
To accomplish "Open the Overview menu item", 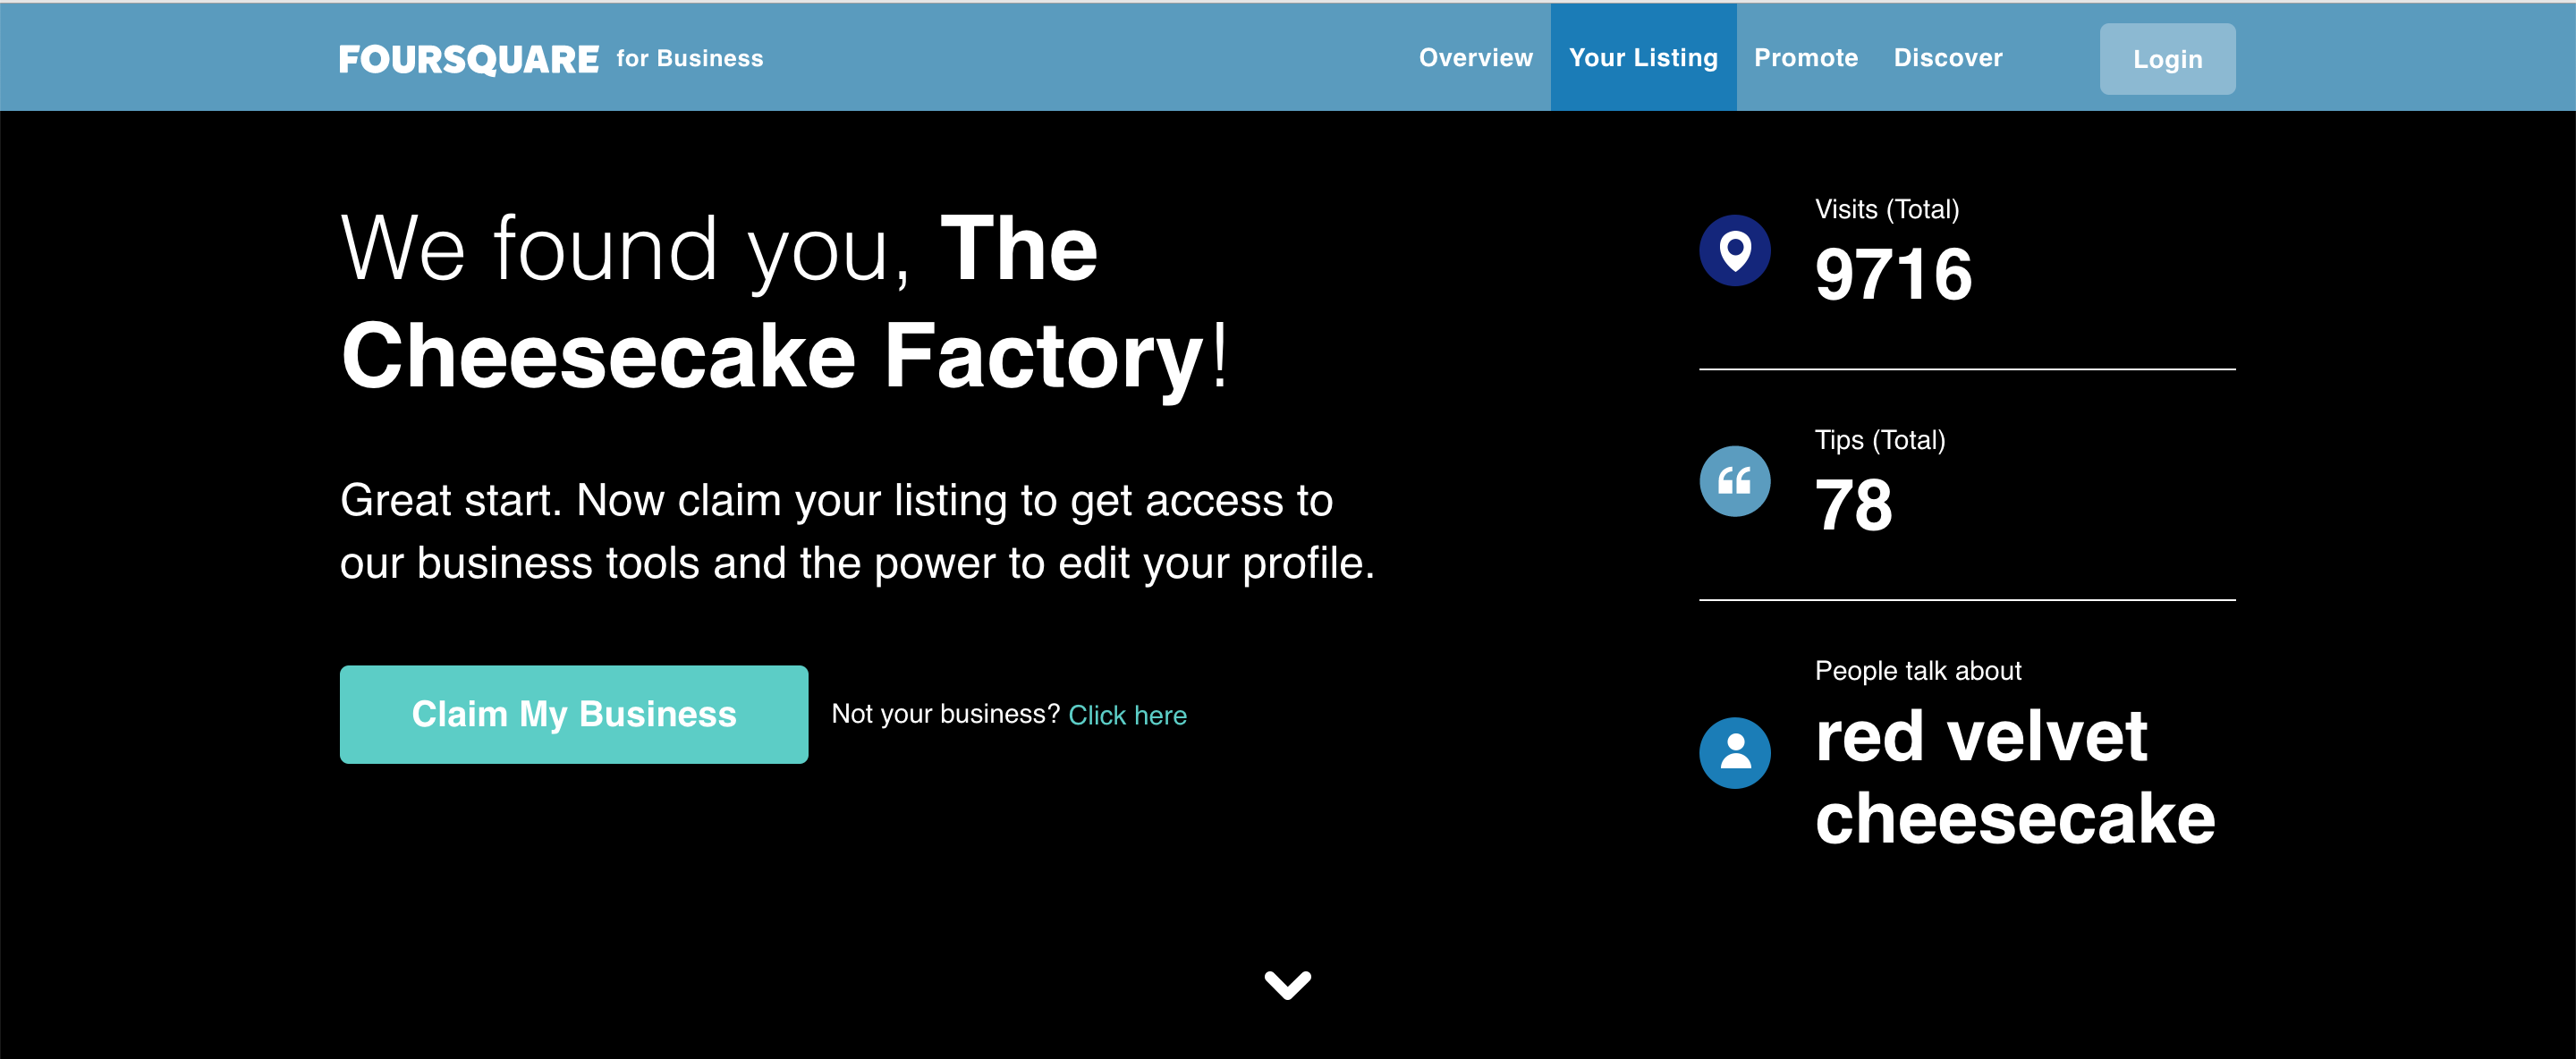I will coord(1475,58).
